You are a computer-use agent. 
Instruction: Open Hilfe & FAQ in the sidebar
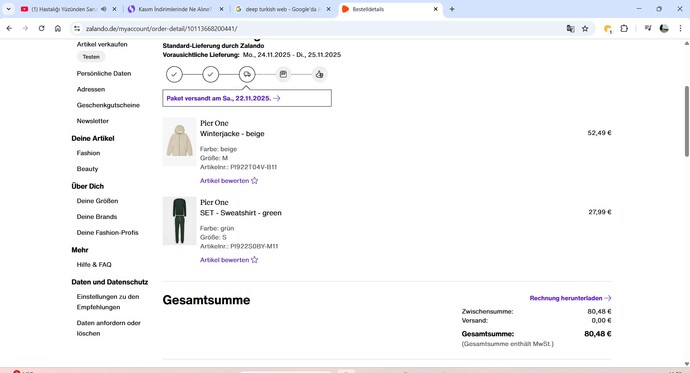tap(94, 264)
